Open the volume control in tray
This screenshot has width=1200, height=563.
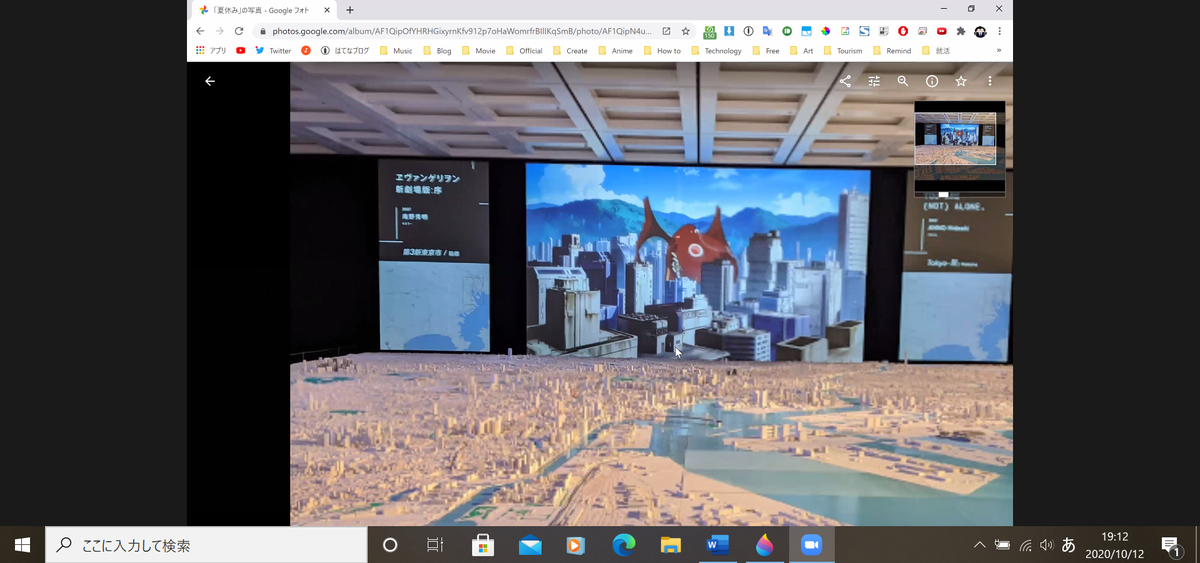[x=1047, y=545]
